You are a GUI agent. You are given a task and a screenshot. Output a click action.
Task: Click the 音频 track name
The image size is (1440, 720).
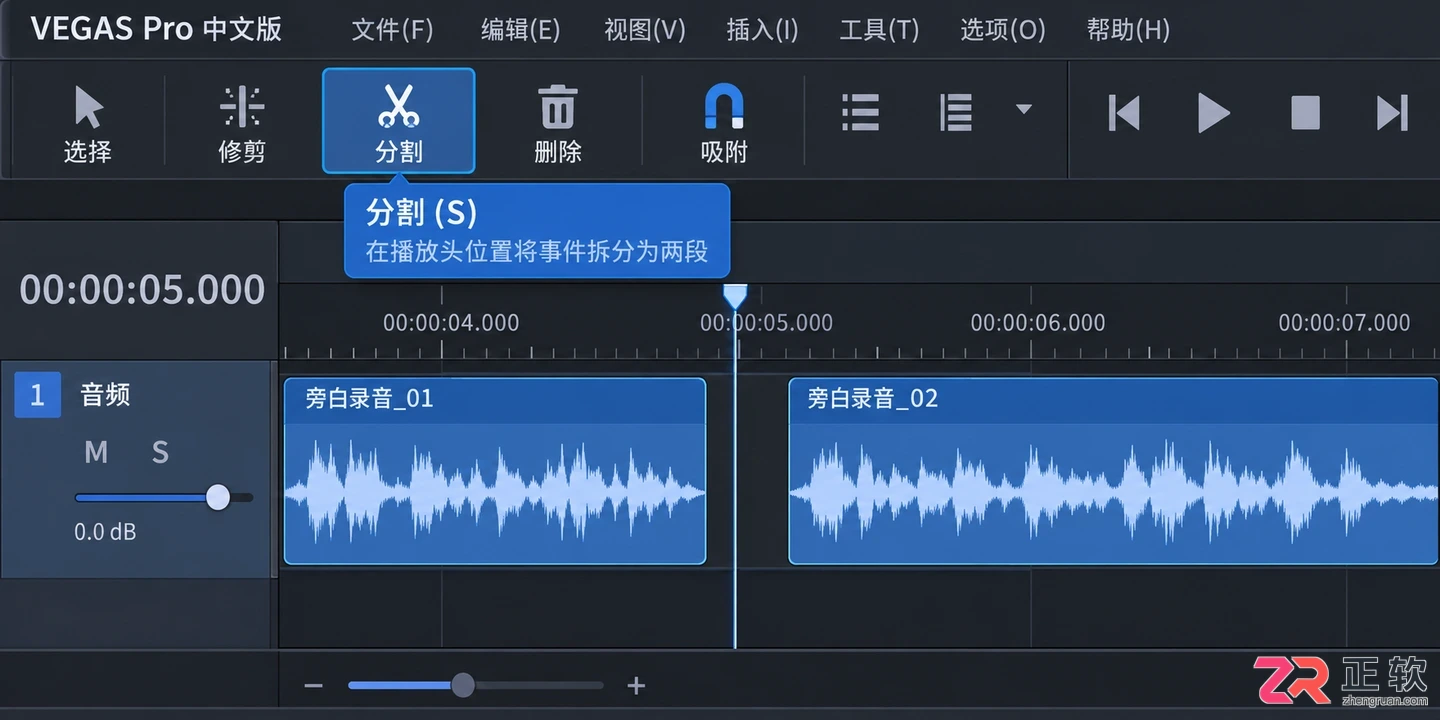105,395
